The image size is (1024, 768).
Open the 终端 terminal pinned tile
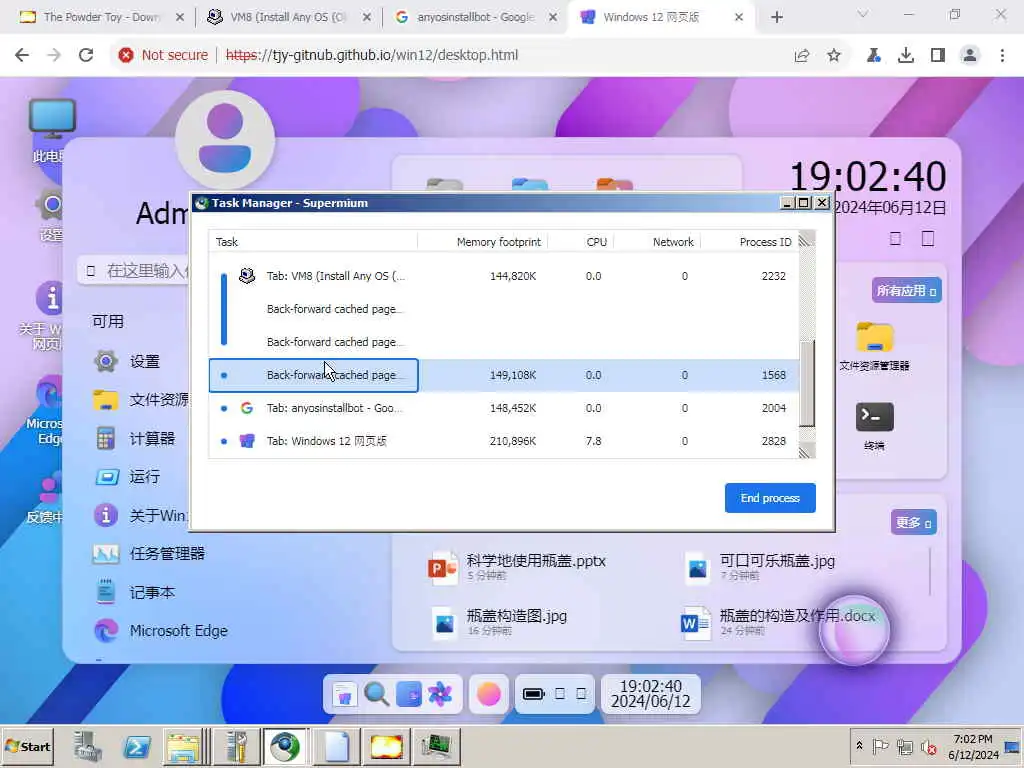pyautogui.click(x=874, y=426)
